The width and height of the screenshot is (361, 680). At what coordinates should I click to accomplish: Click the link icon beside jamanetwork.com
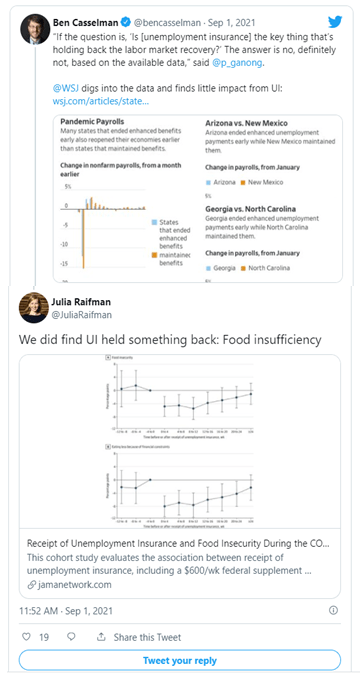31,585
